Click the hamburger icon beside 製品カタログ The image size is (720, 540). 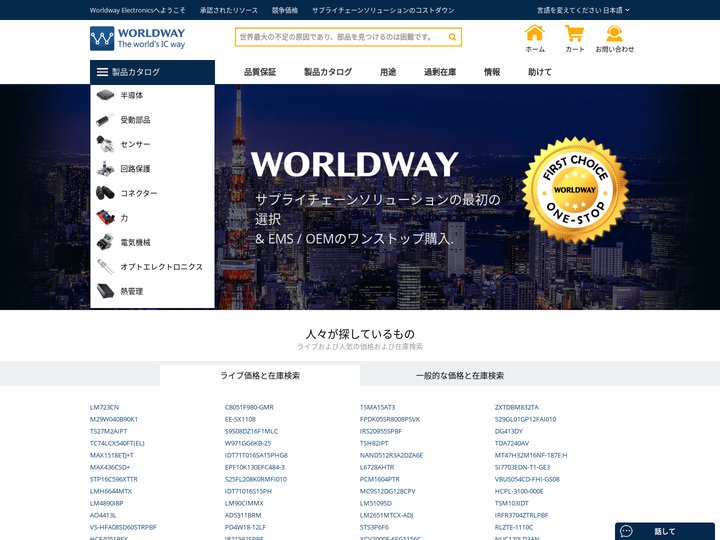[102, 72]
